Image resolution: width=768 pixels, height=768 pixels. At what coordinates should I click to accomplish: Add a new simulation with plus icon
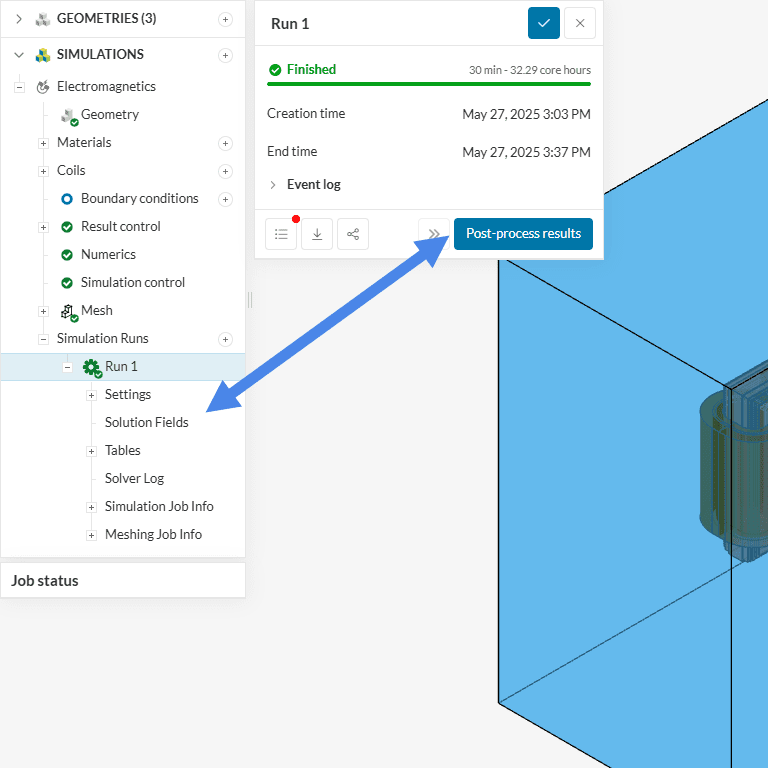[x=225, y=55]
